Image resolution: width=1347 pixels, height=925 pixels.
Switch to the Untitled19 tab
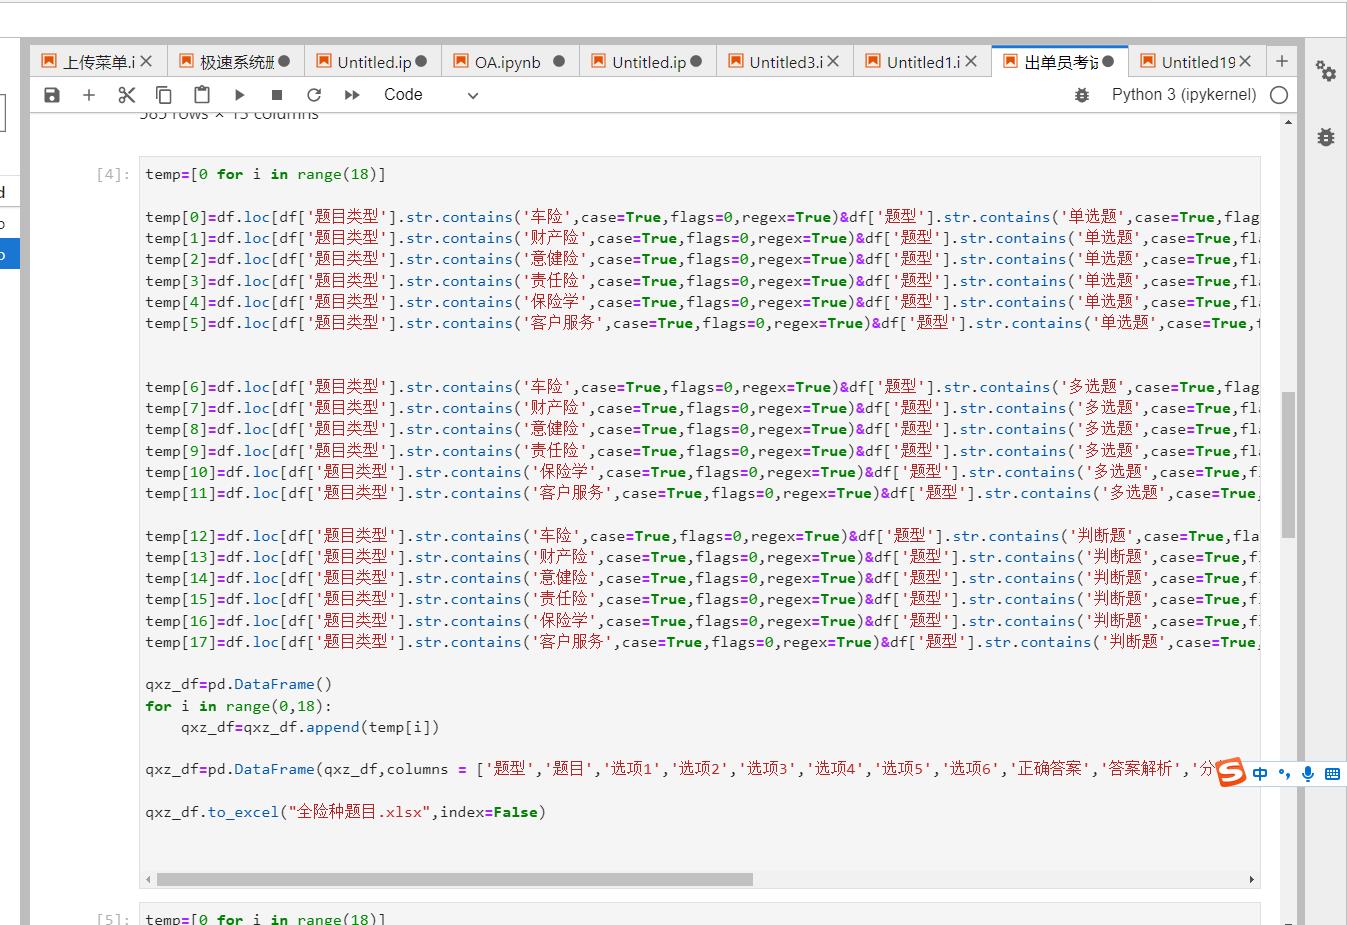(x=1190, y=61)
